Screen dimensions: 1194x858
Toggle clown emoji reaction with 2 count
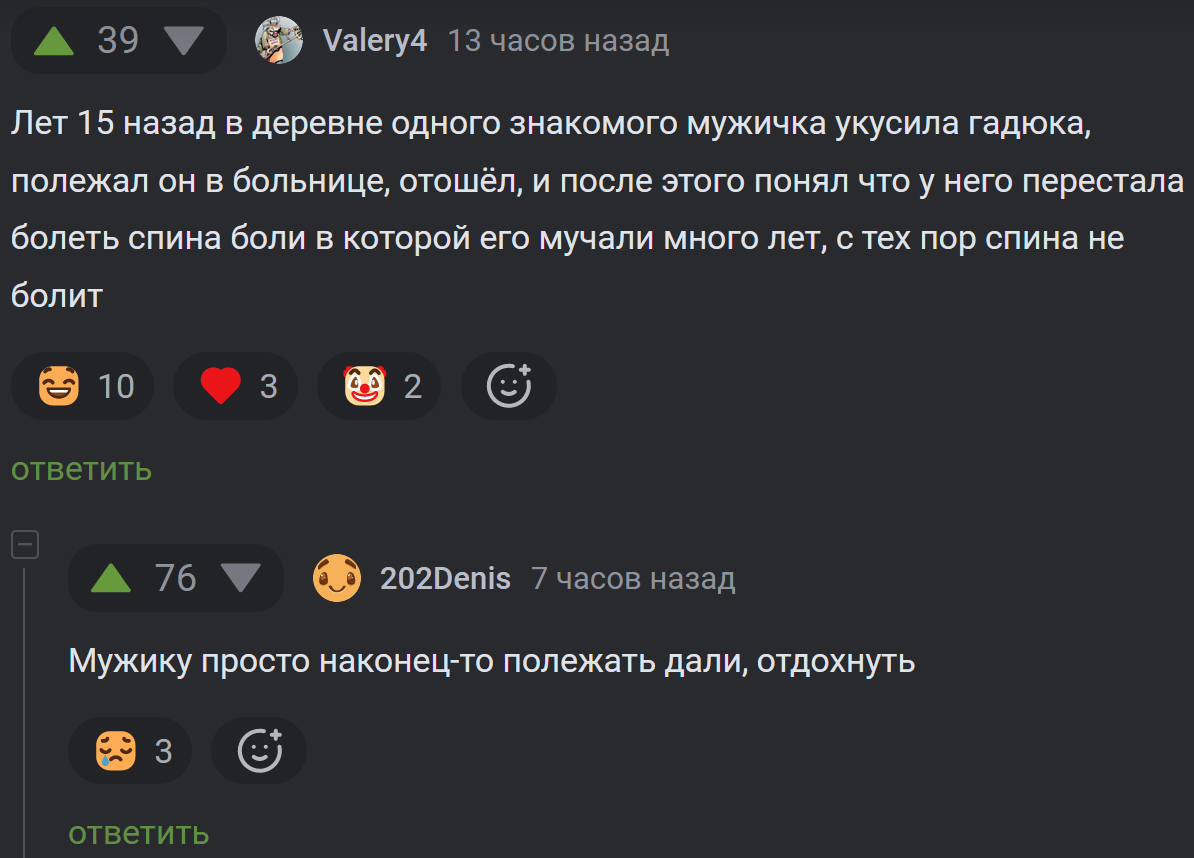[x=379, y=386]
